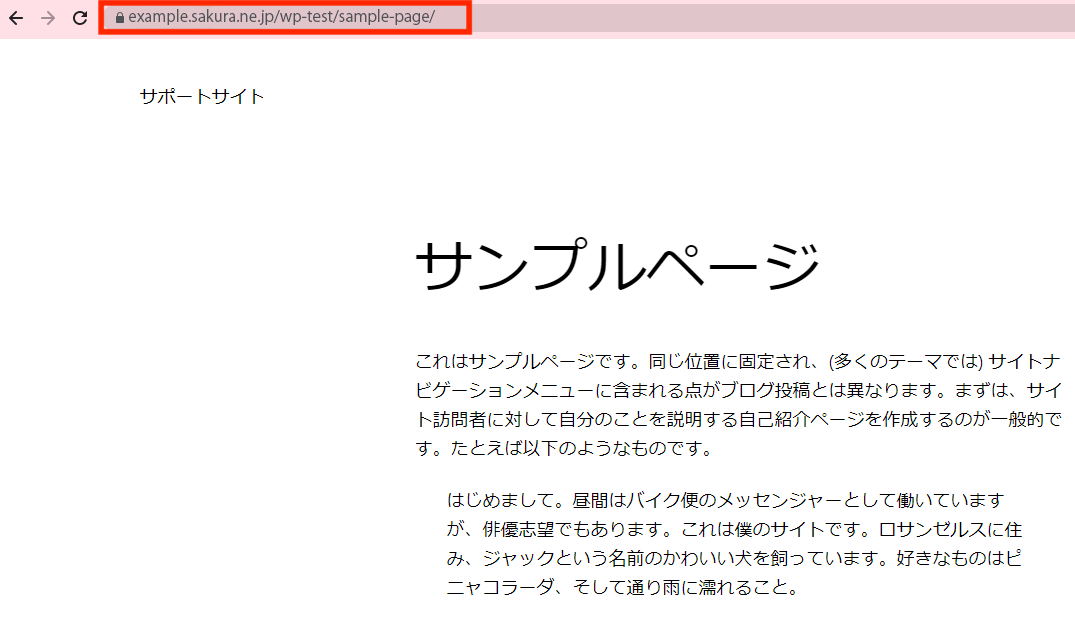Click the refresh icon to reload sample-page

(77, 18)
